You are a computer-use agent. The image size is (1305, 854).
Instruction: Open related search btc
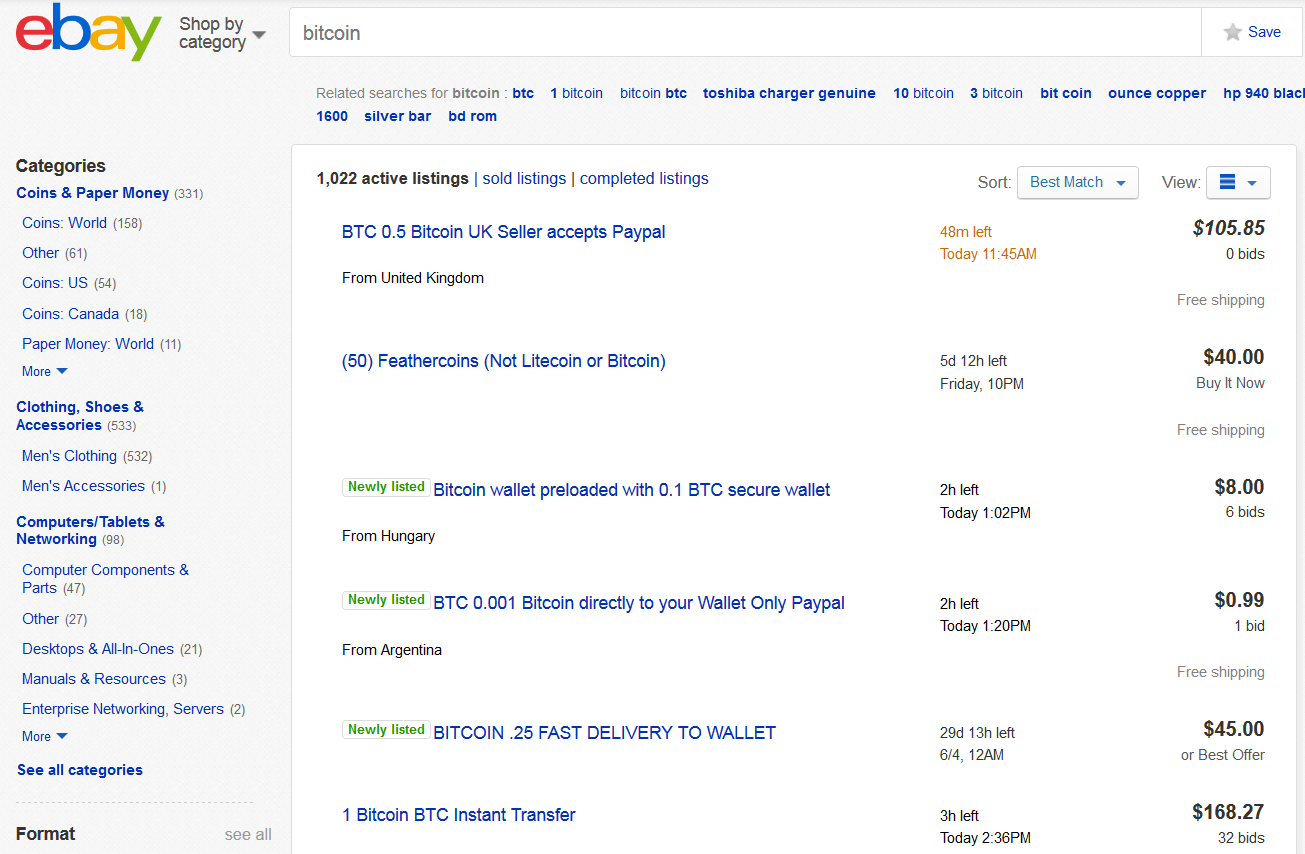pyautogui.click(x=524, y=93)
